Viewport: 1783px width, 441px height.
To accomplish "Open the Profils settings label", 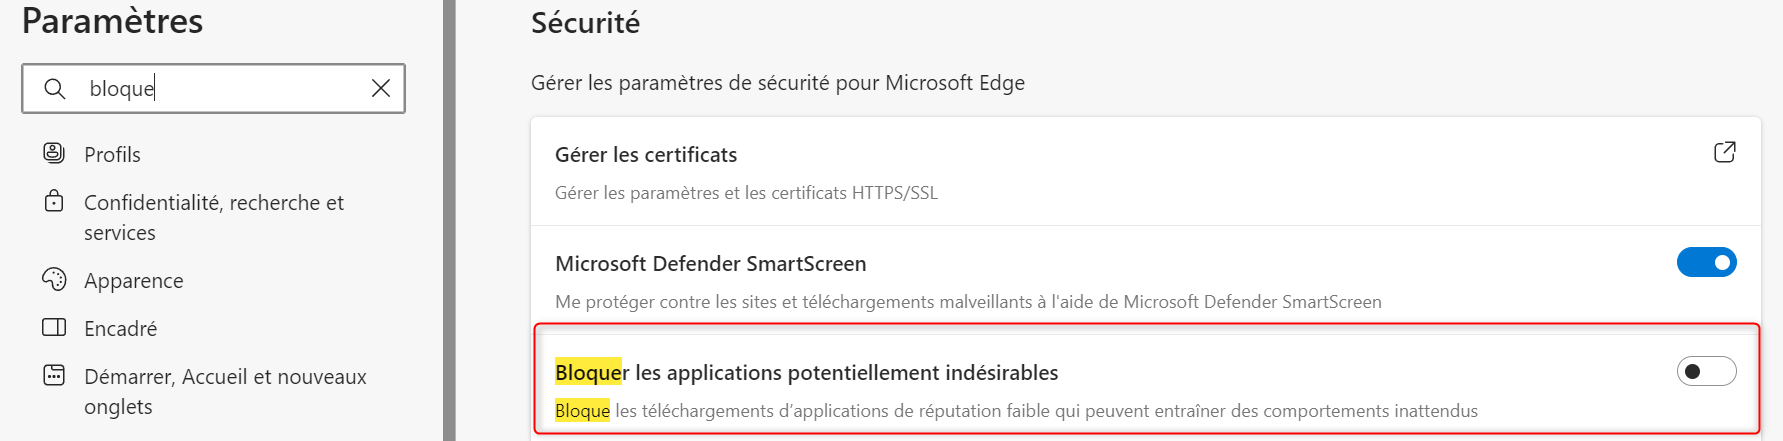I will [112, 155].
